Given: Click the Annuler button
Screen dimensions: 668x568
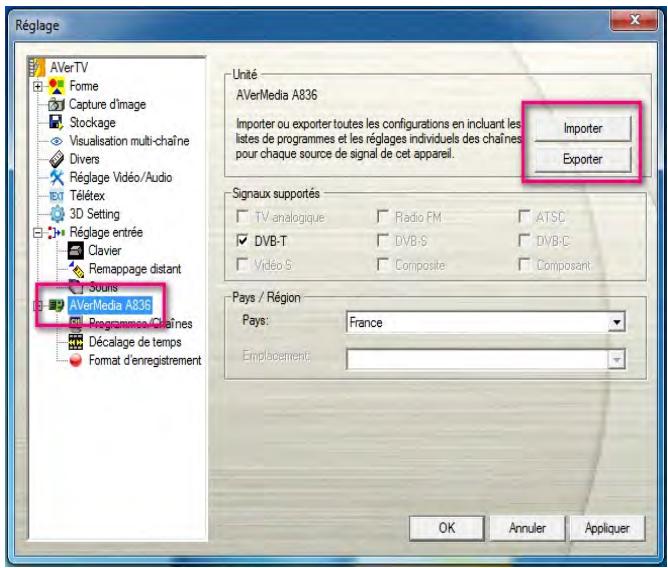Looking at the screenshot, I should coord(527,528).
